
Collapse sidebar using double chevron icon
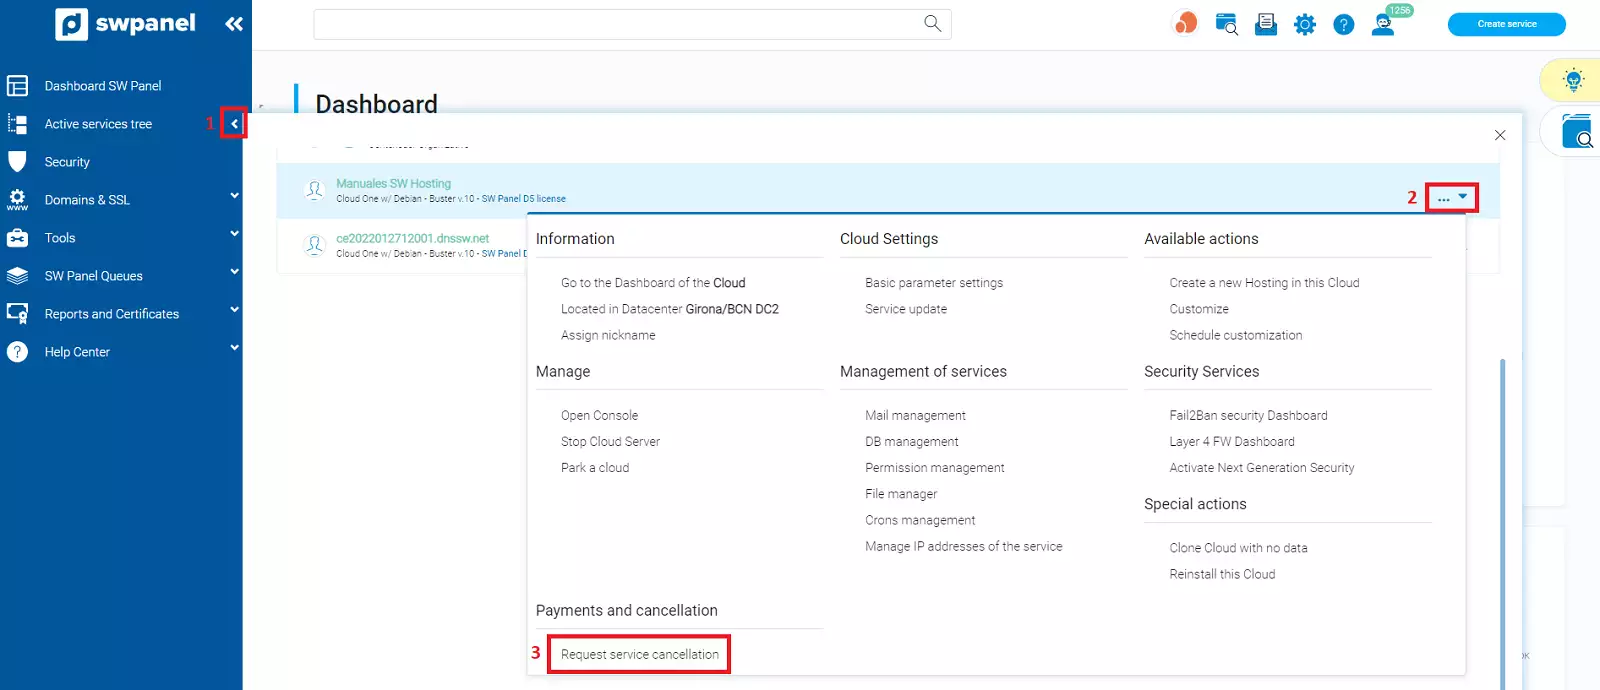(x=234, y=24)
